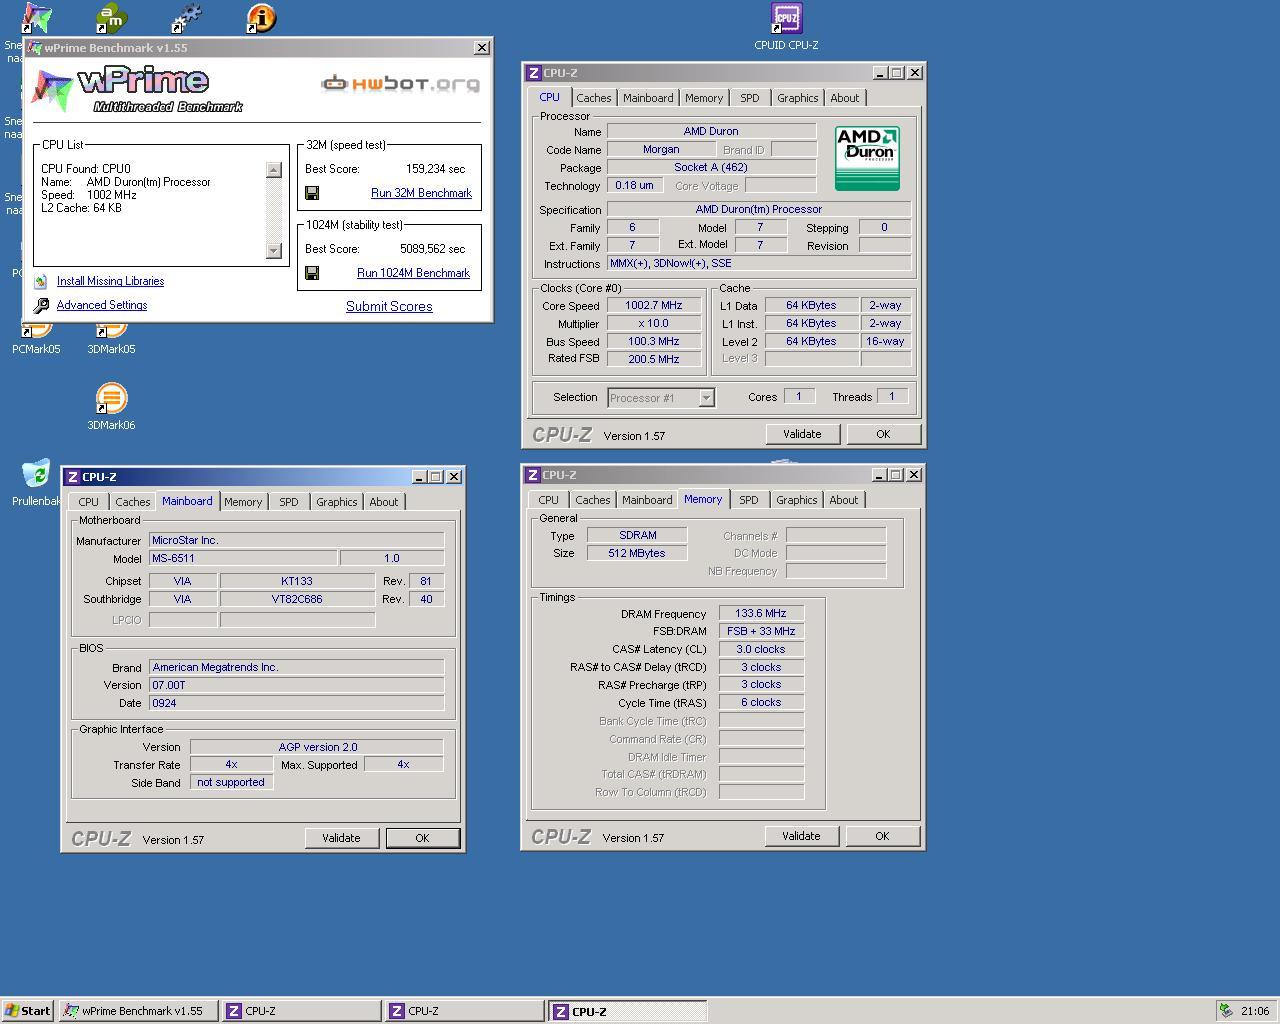Click the Install Missing Libraries icon
The image size is (1280, 1024).
pyautogui.click(x=41, y=282)
